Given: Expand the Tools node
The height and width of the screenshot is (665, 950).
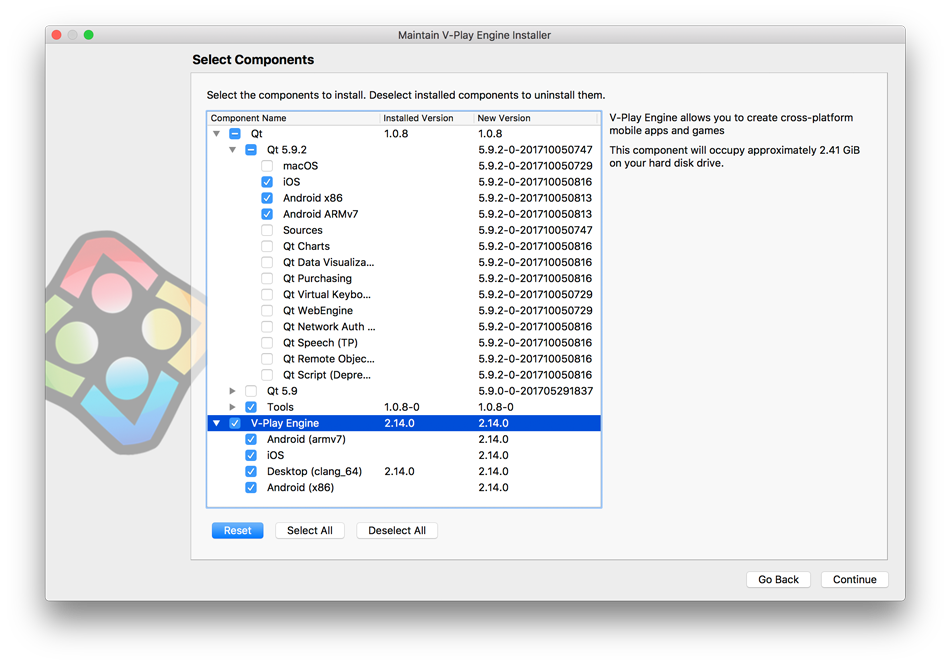Looking at the screenshot, I should [233, 407].
